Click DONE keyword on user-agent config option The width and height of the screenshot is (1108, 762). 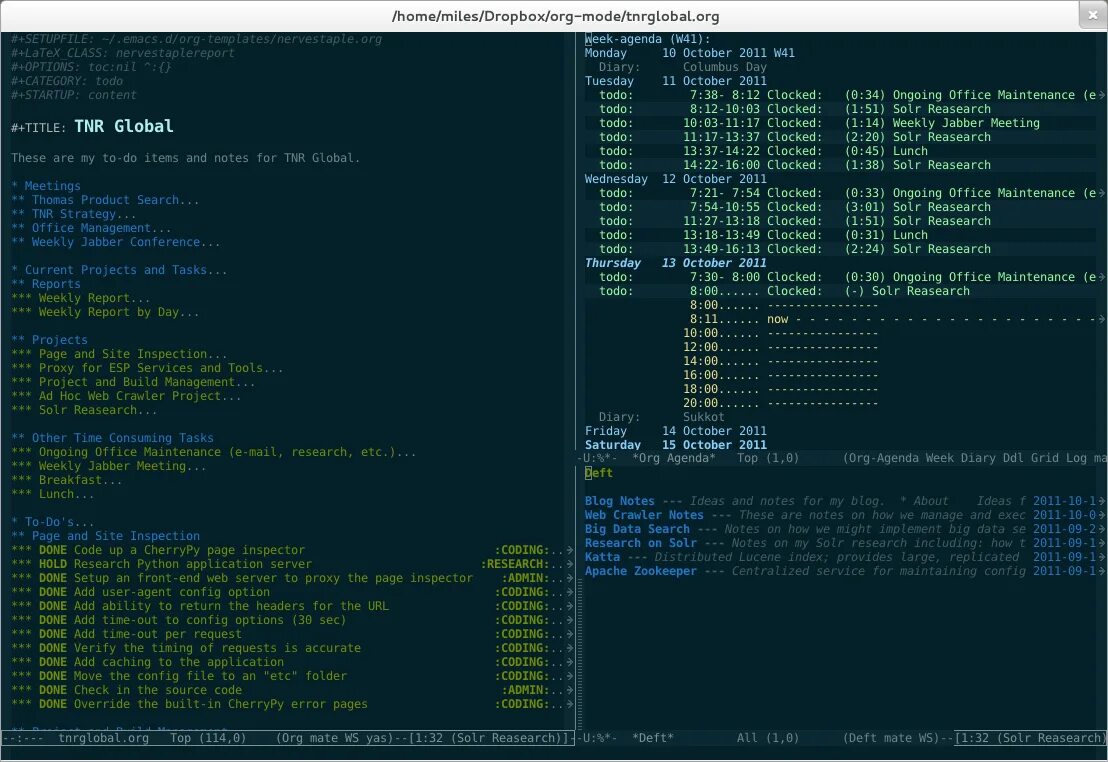tap(53, 592)
